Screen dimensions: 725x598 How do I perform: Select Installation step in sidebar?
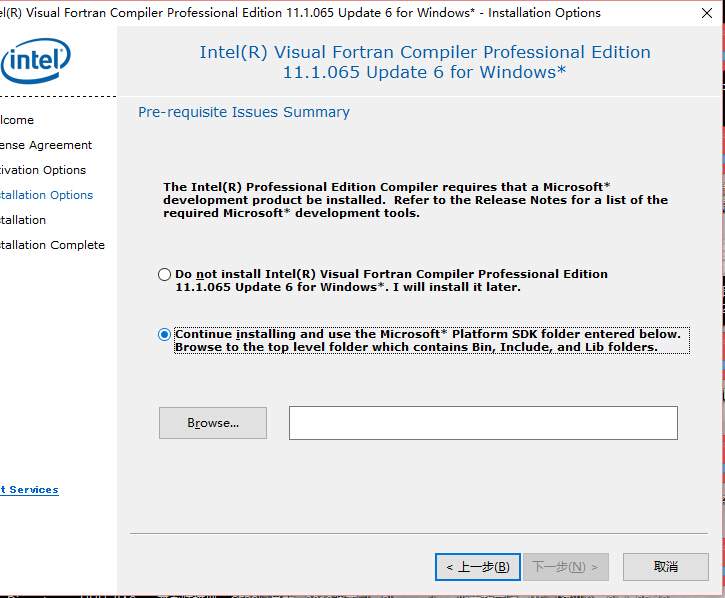(x=23, y=220)
